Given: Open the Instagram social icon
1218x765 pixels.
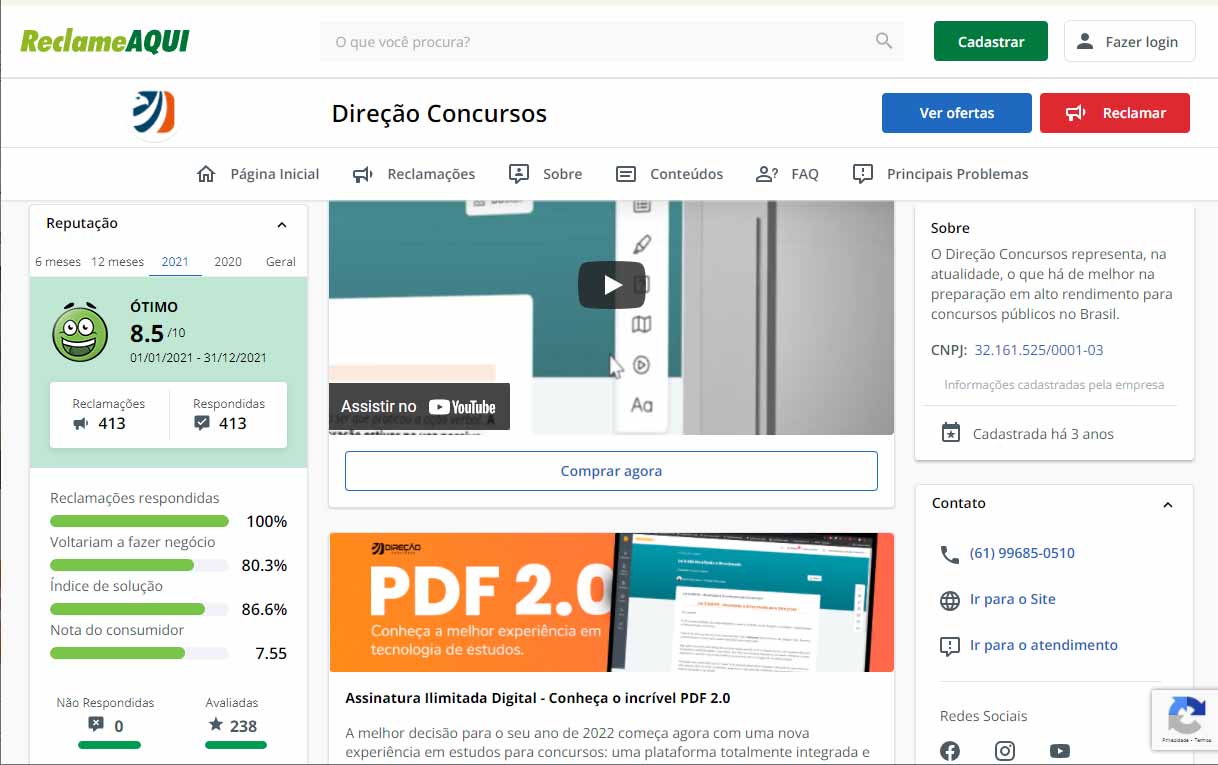Looking at the screenshot, I should point(1005,751).
